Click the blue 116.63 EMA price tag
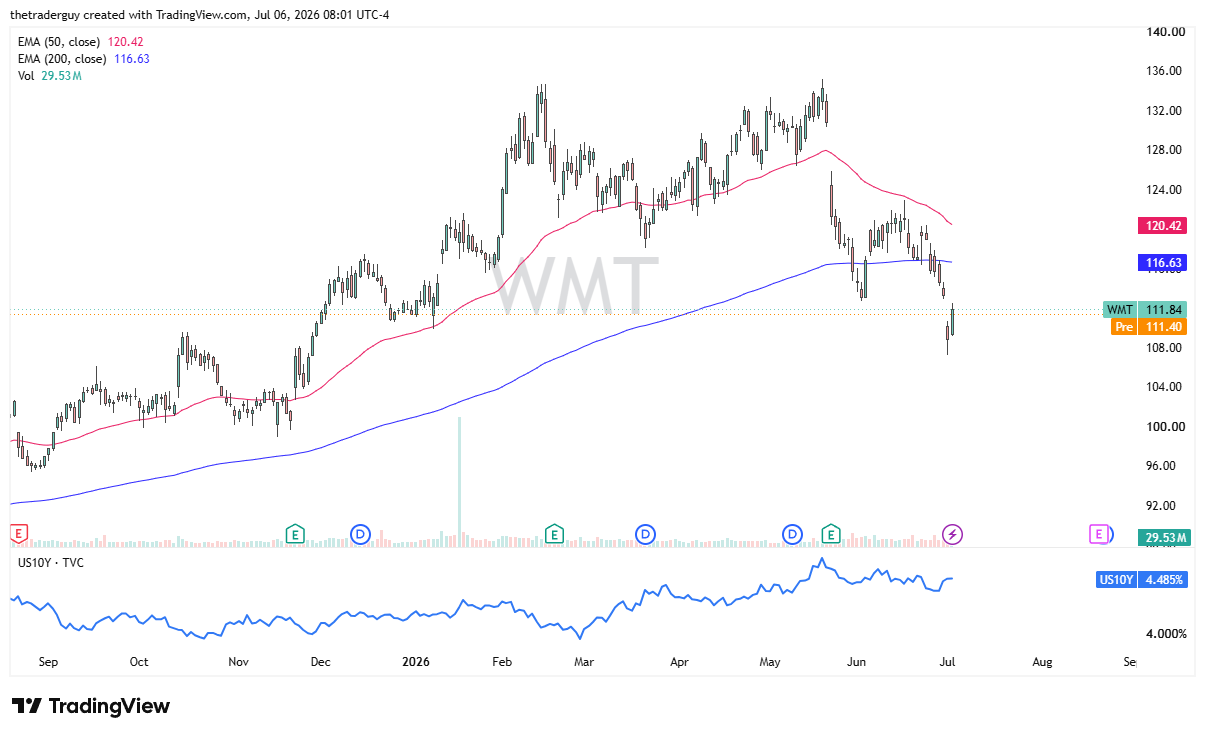Viewport: 1205px width, 736px height. pyautogui.click(x=1162, y=263)
